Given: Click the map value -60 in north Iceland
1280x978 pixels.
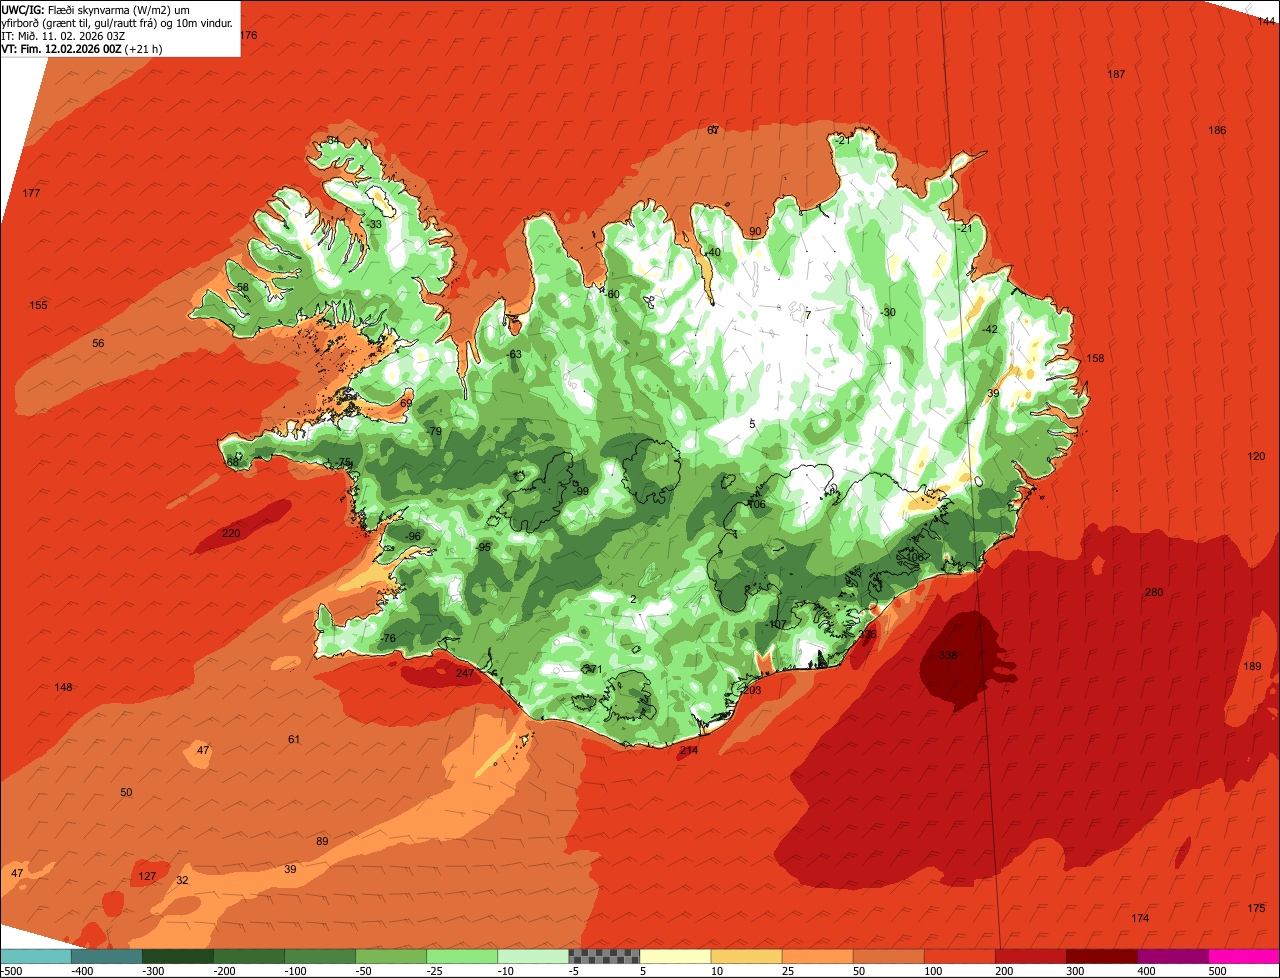Looking at the screenshot, I should (x=613, y=294).
